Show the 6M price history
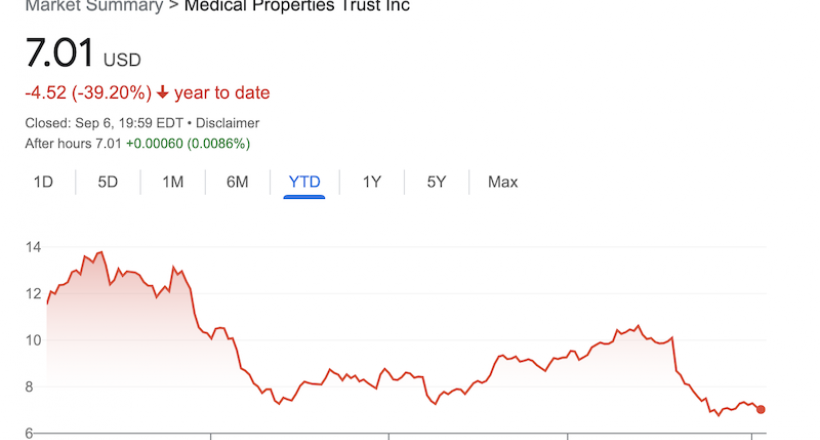Image resolution: width=820 pixels, height=440 pixels. tap(237, 182)
